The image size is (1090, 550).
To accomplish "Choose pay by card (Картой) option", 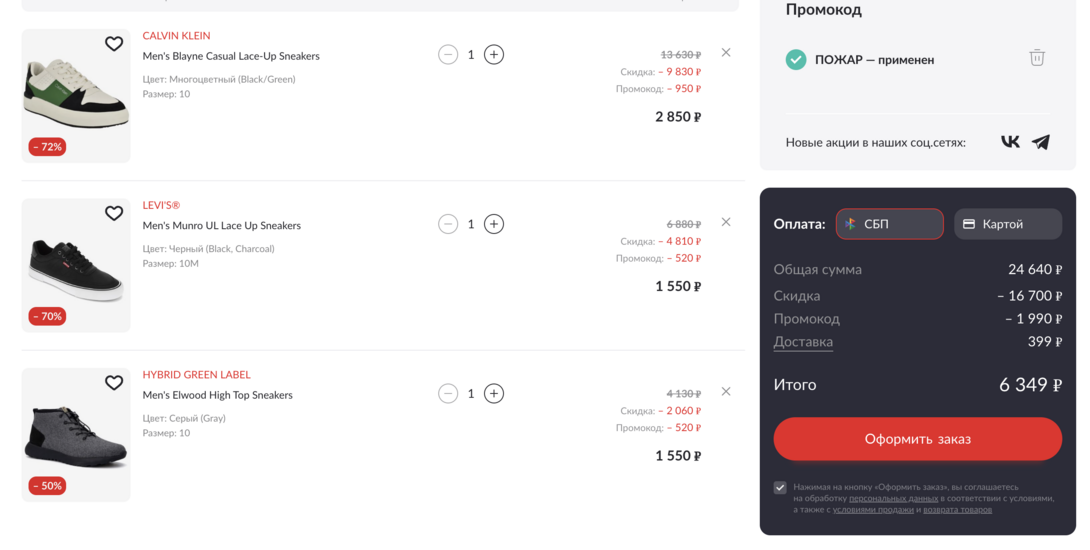I will point(1007,224).
